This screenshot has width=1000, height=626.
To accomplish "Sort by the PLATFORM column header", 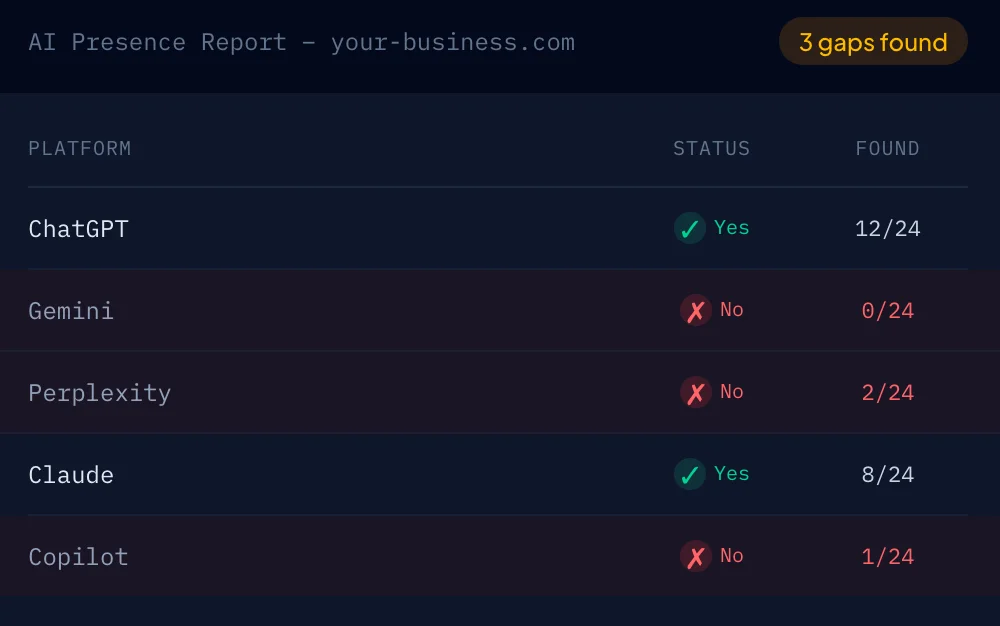I will coord(79,148).
